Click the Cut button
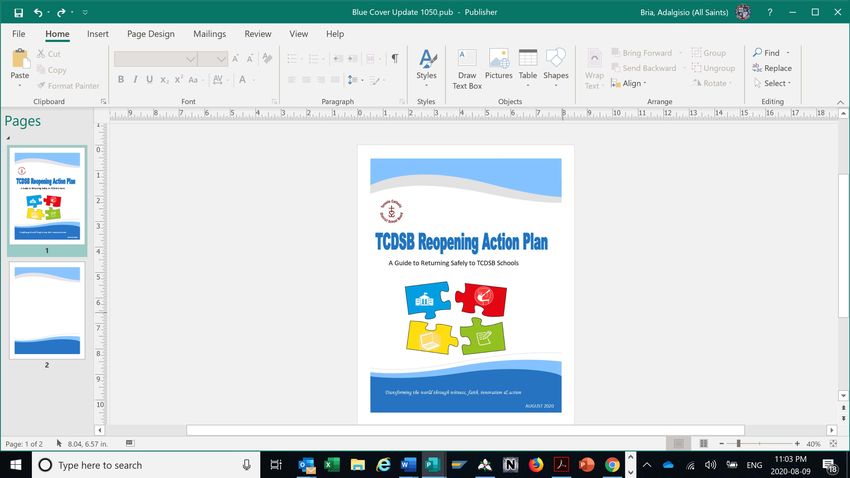The image size is (850, 478). [49, 54]
